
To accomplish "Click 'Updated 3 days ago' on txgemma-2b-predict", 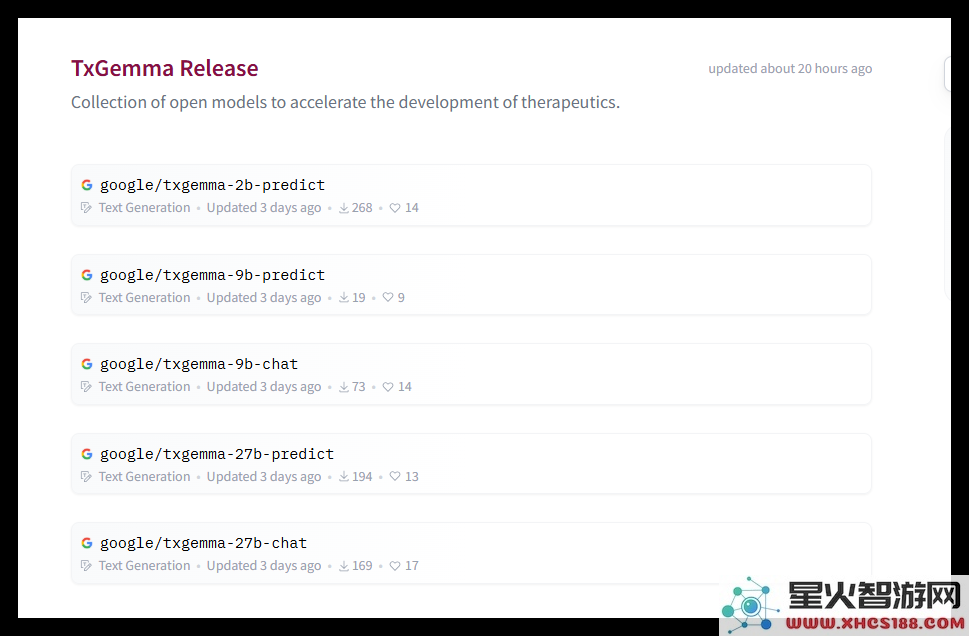I will (264, 208).
